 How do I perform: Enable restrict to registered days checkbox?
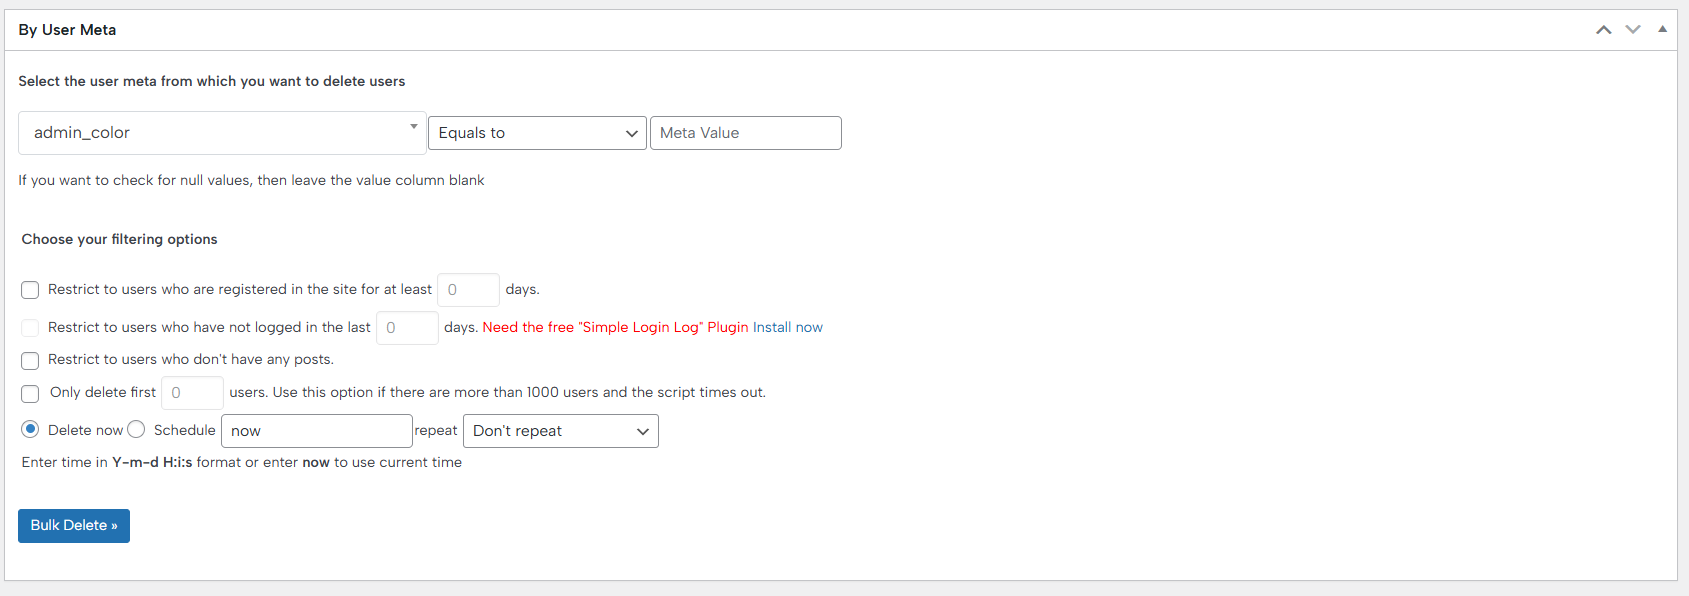[30, 290]
